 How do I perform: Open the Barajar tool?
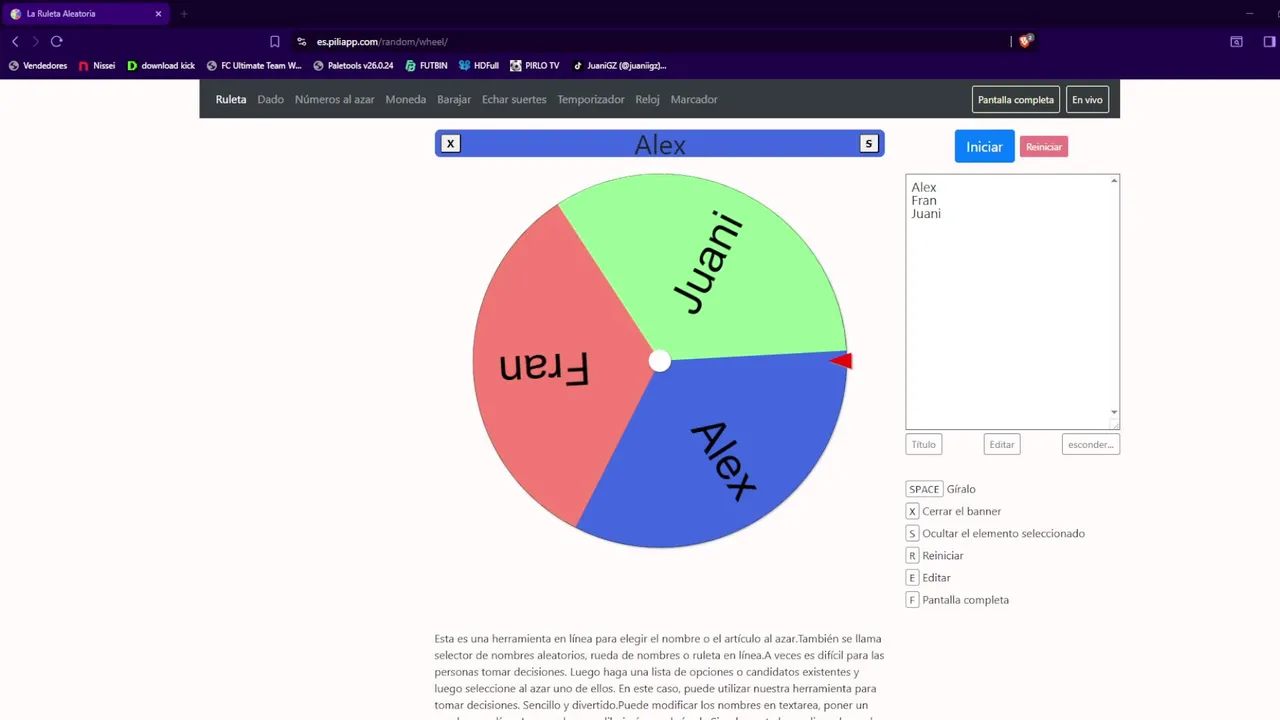click(454, 100)
